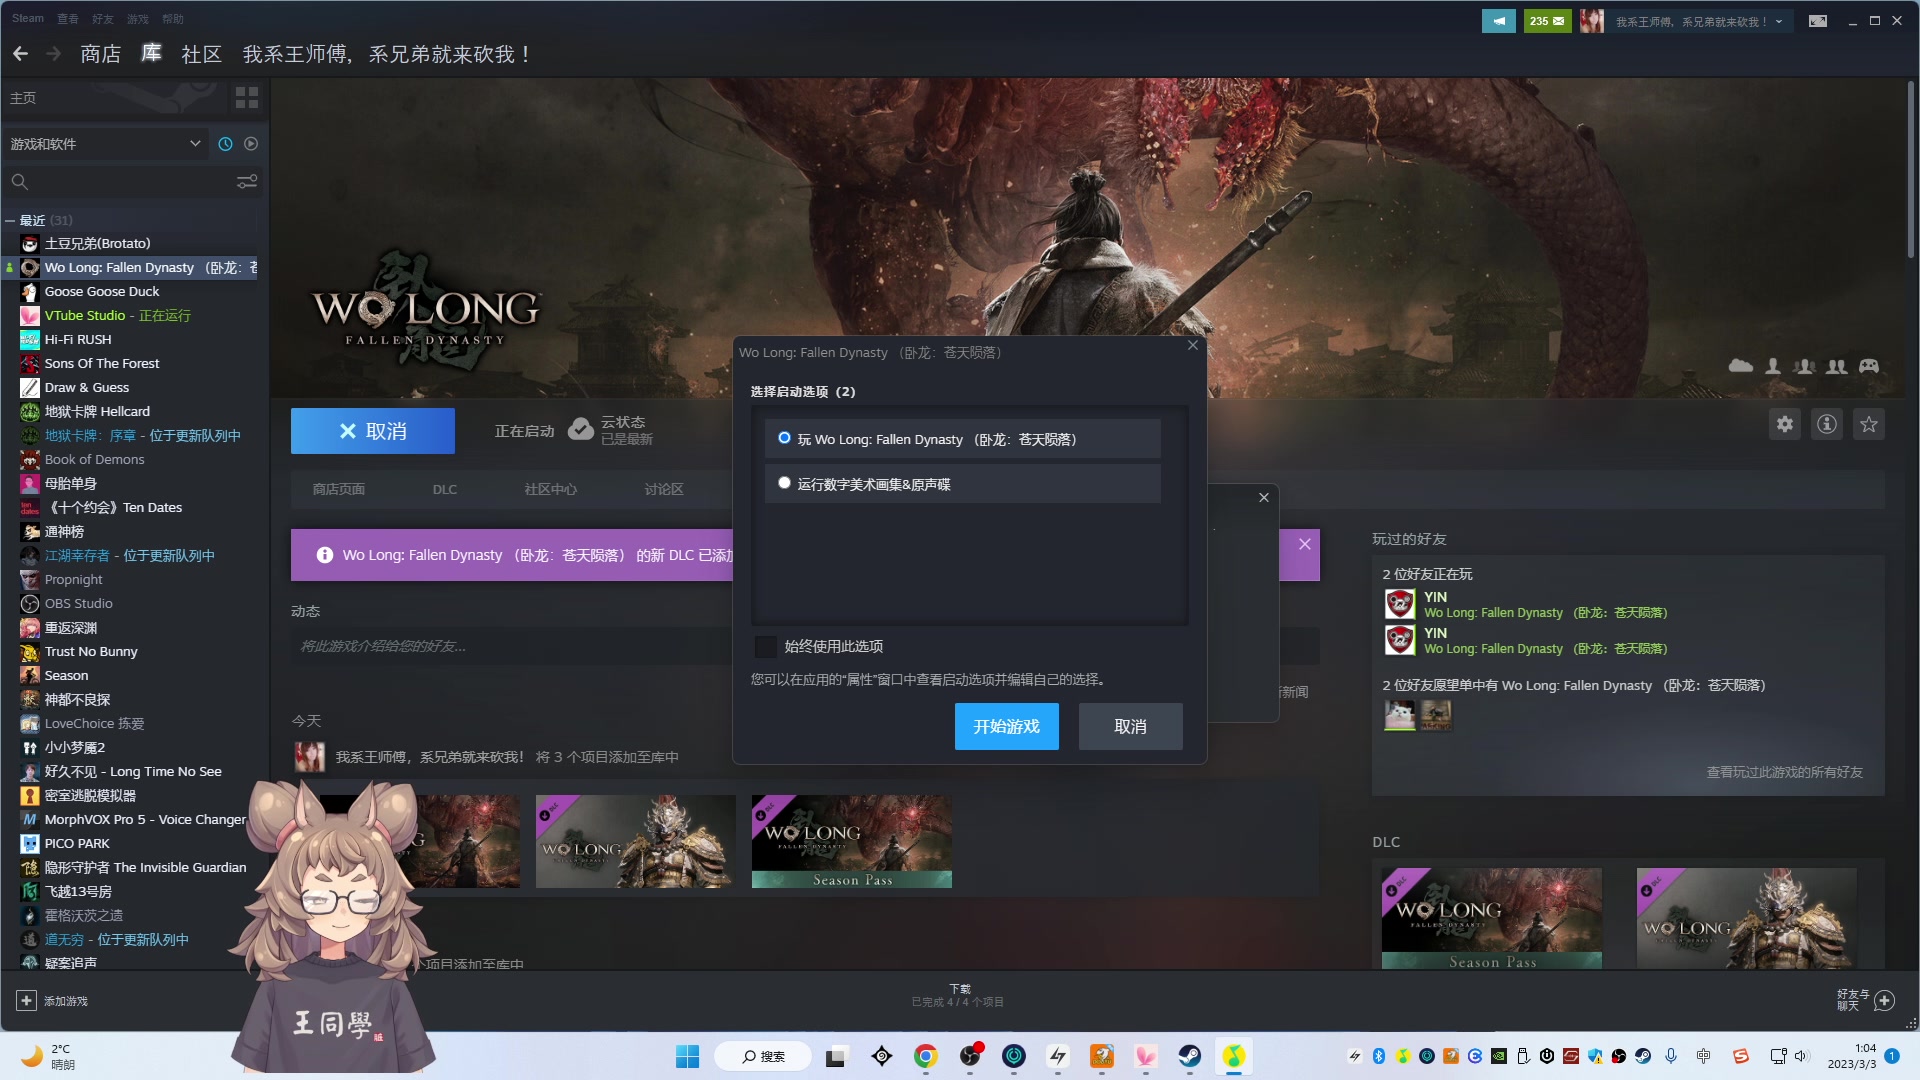Open game settings gear icon
Viewport: 1920px width, 1080px height.
1785,424
